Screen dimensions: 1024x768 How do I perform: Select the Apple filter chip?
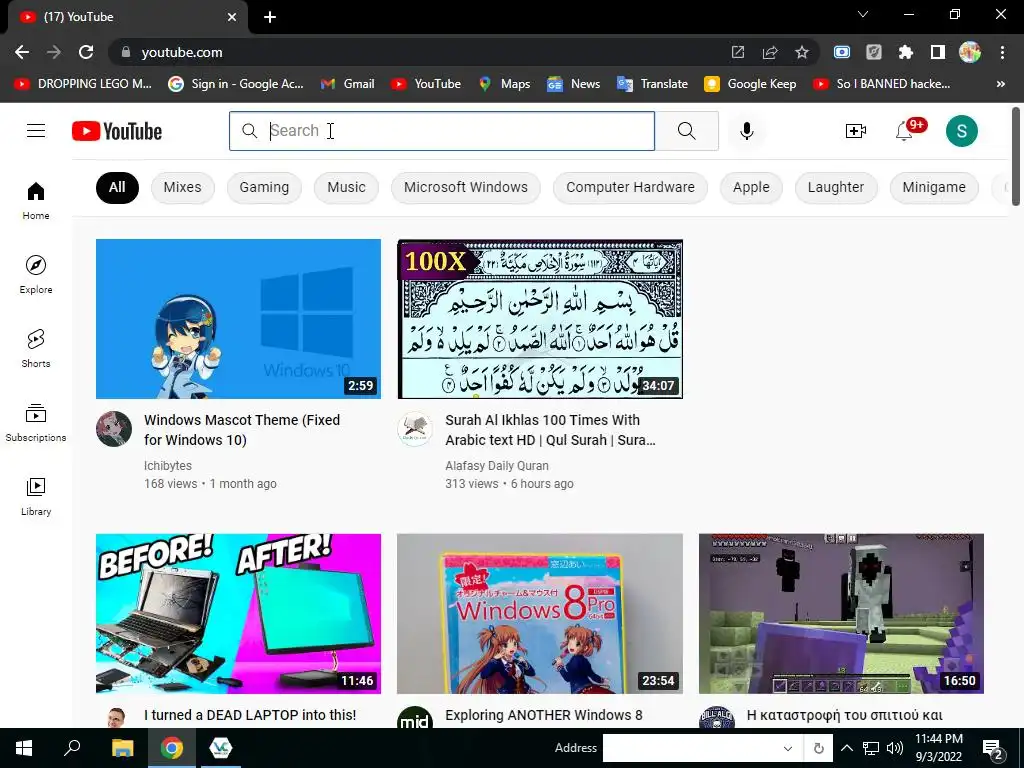[x=751, y=187]
